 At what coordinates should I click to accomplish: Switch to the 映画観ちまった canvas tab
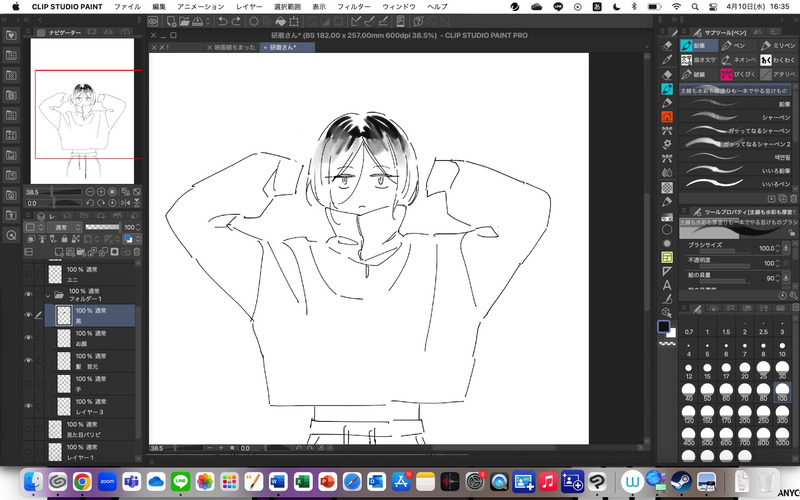click(231, 47)
